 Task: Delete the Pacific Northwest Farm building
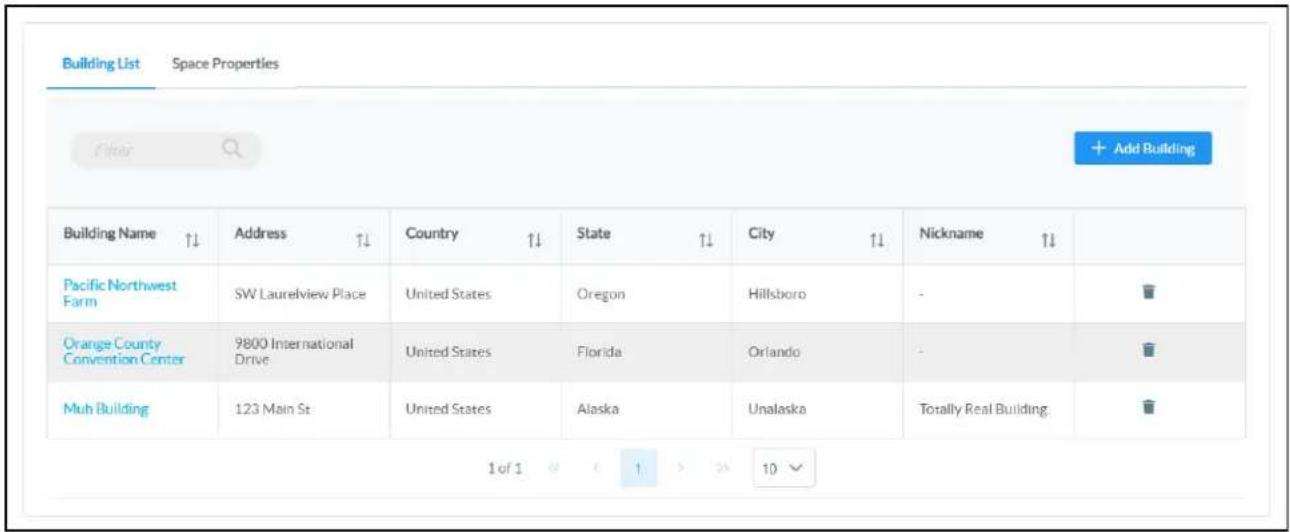click(x=1149, y=292)
